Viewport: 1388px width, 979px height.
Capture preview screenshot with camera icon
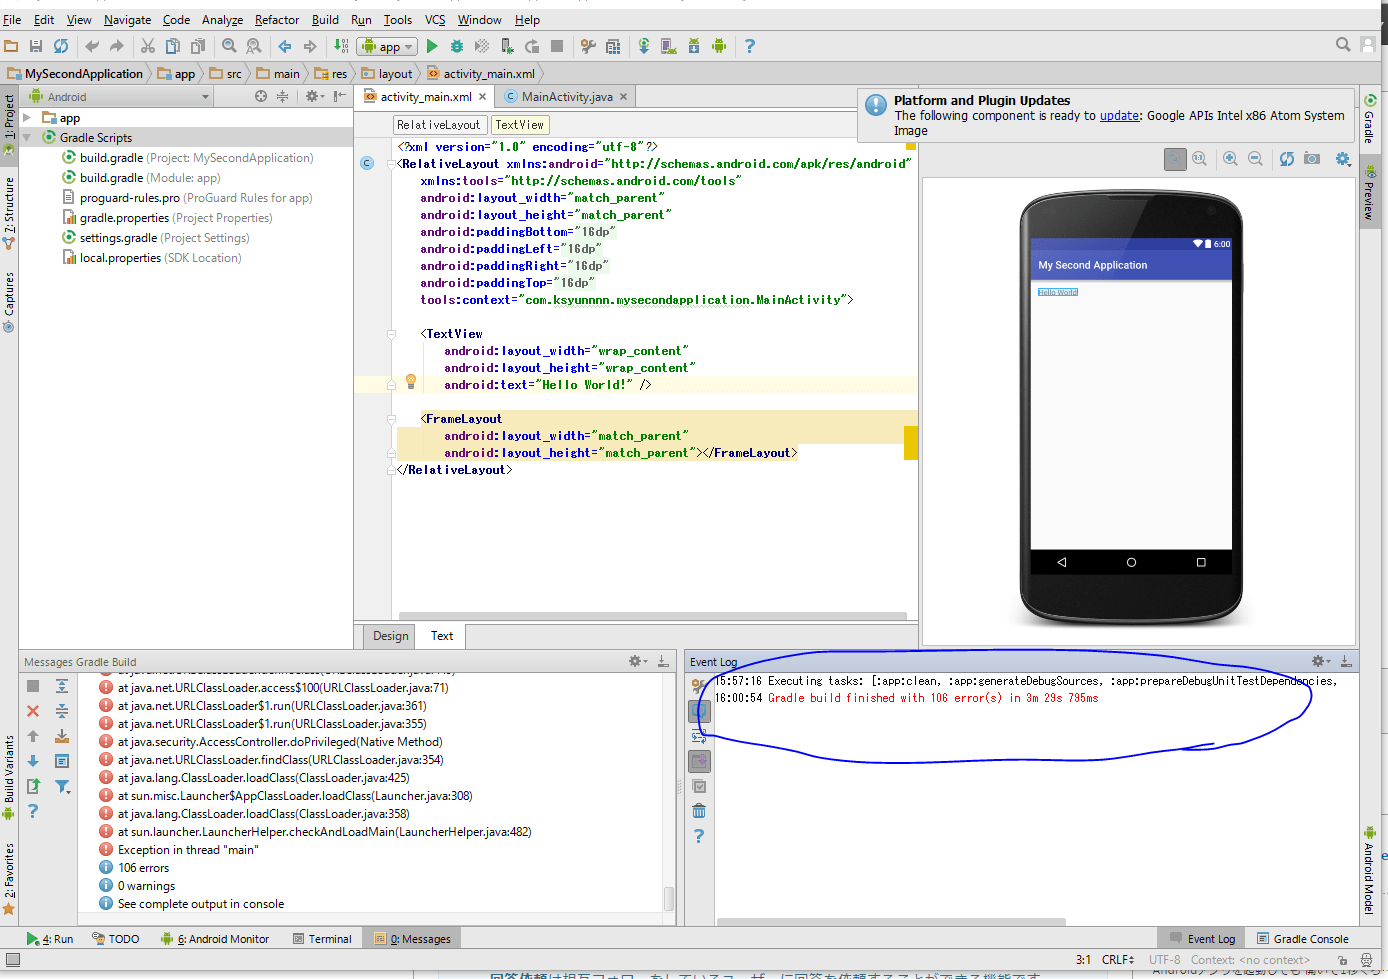point(1312,159)
